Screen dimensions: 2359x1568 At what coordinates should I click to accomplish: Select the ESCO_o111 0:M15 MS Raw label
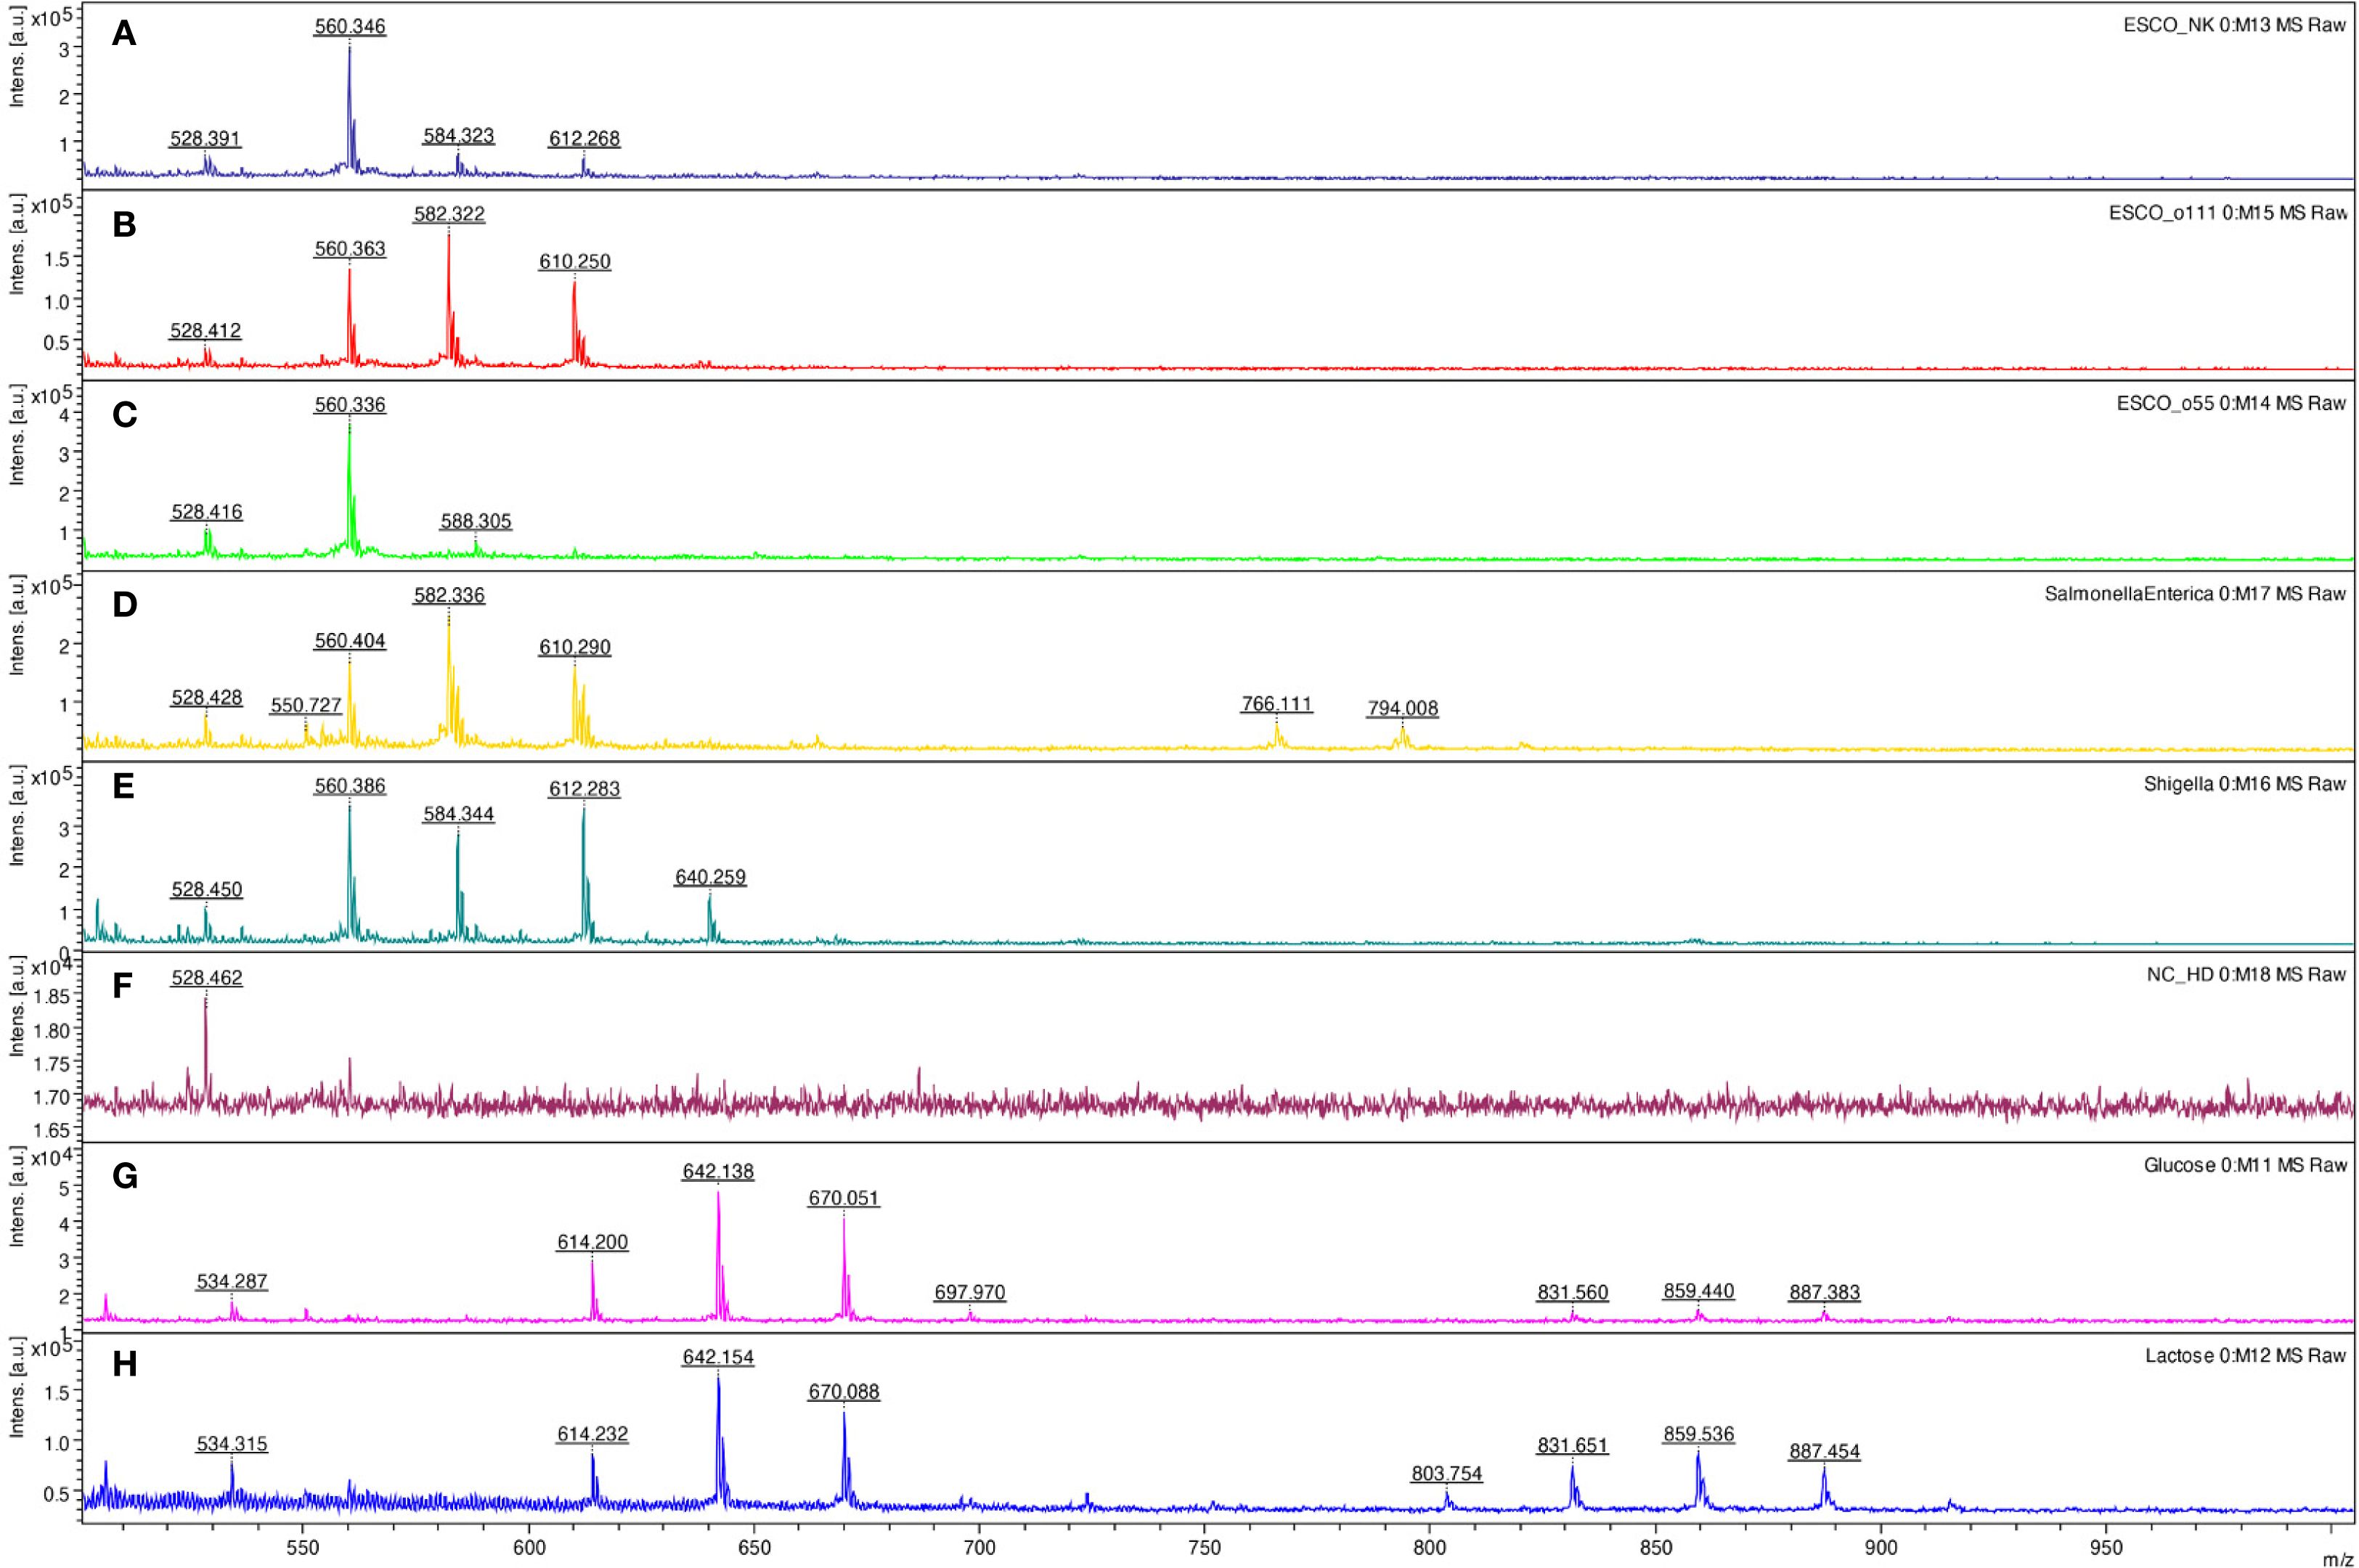2227,213
